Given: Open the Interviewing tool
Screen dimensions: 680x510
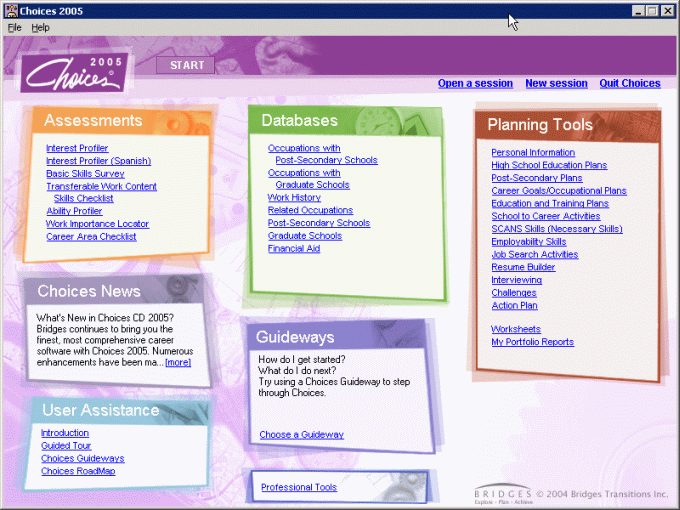Looking at the screenshot, I should (517, 280).
